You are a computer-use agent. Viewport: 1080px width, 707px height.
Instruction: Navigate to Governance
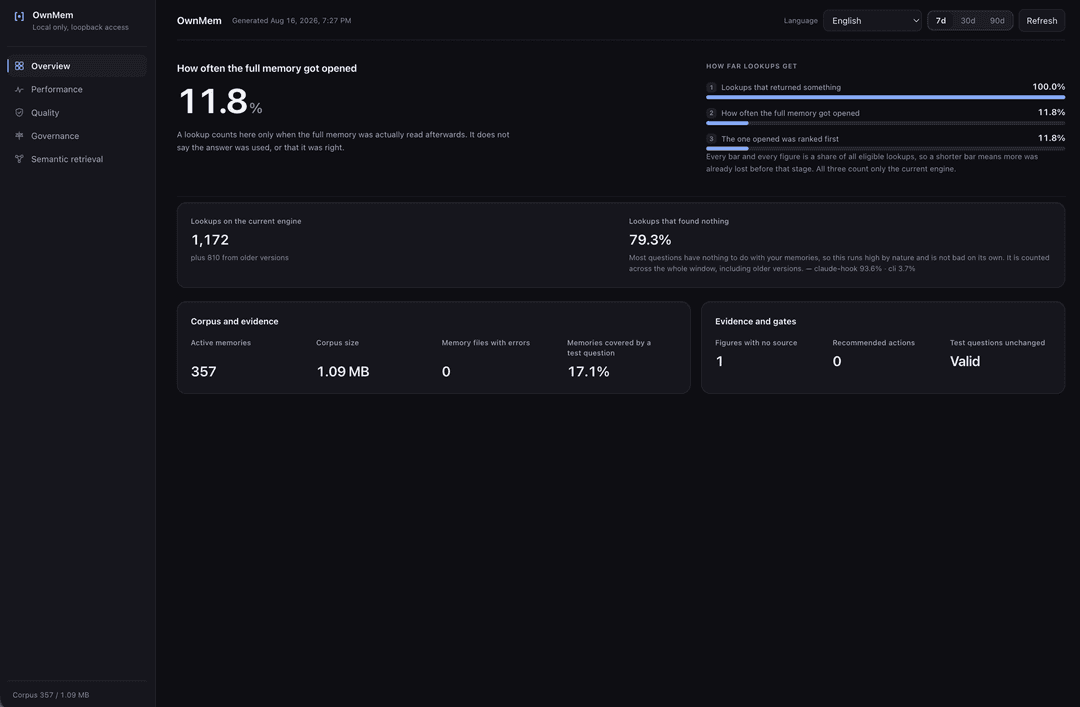click(77, 136)
